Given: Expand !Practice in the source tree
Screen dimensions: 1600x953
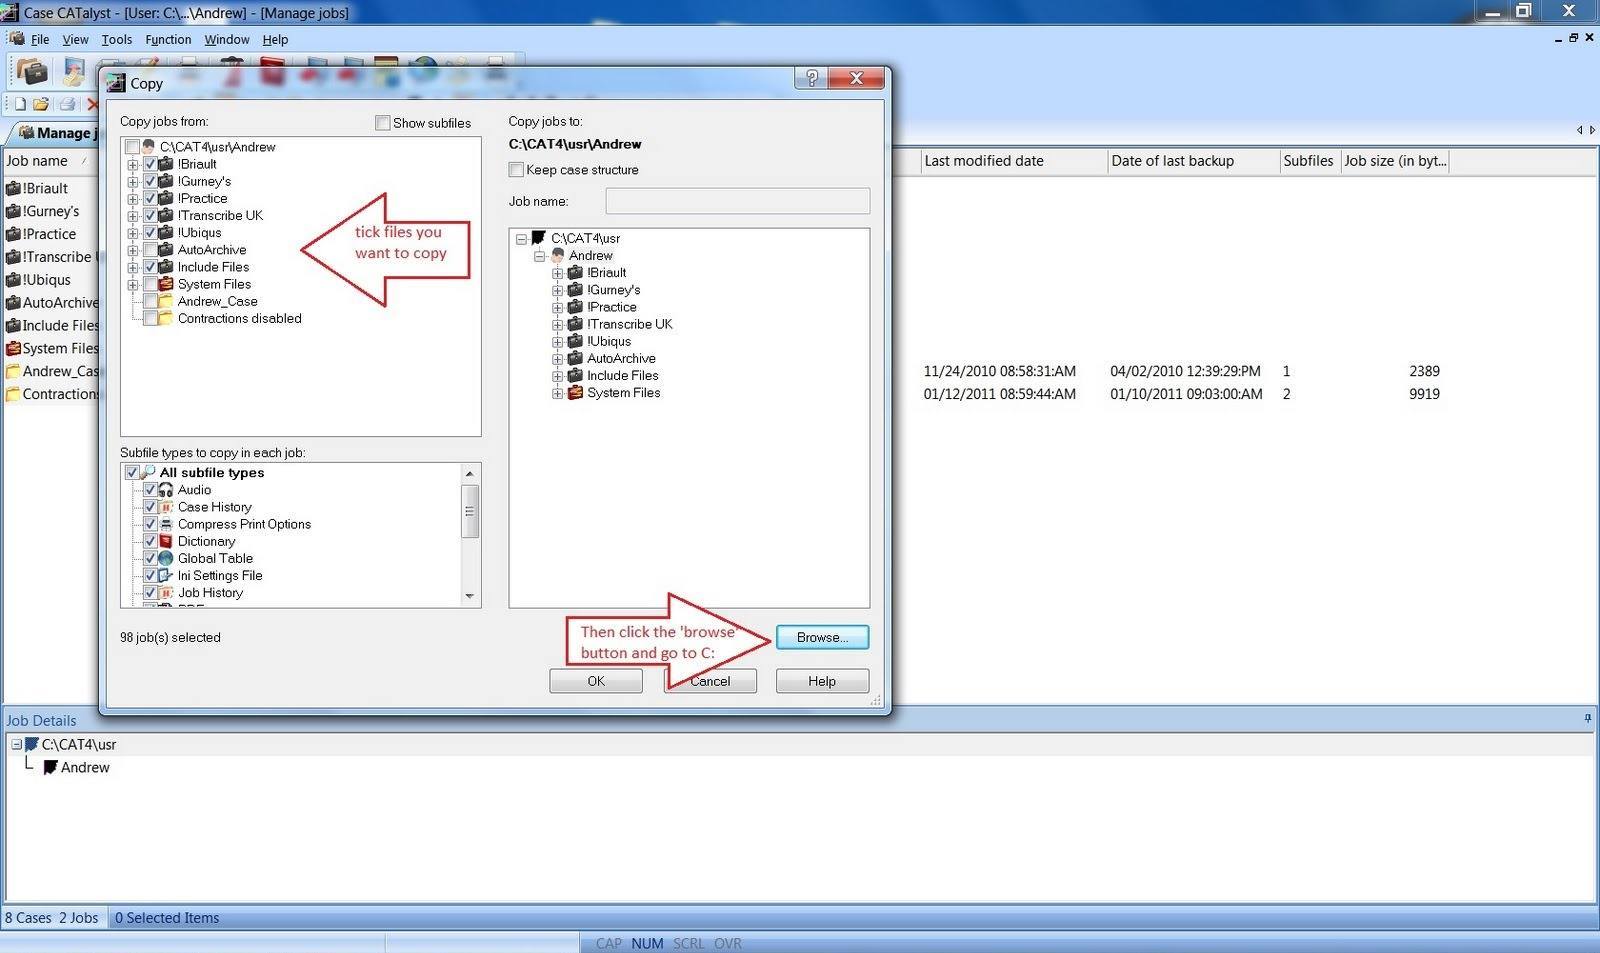Looking at the screenshot, I should (133, 198).
